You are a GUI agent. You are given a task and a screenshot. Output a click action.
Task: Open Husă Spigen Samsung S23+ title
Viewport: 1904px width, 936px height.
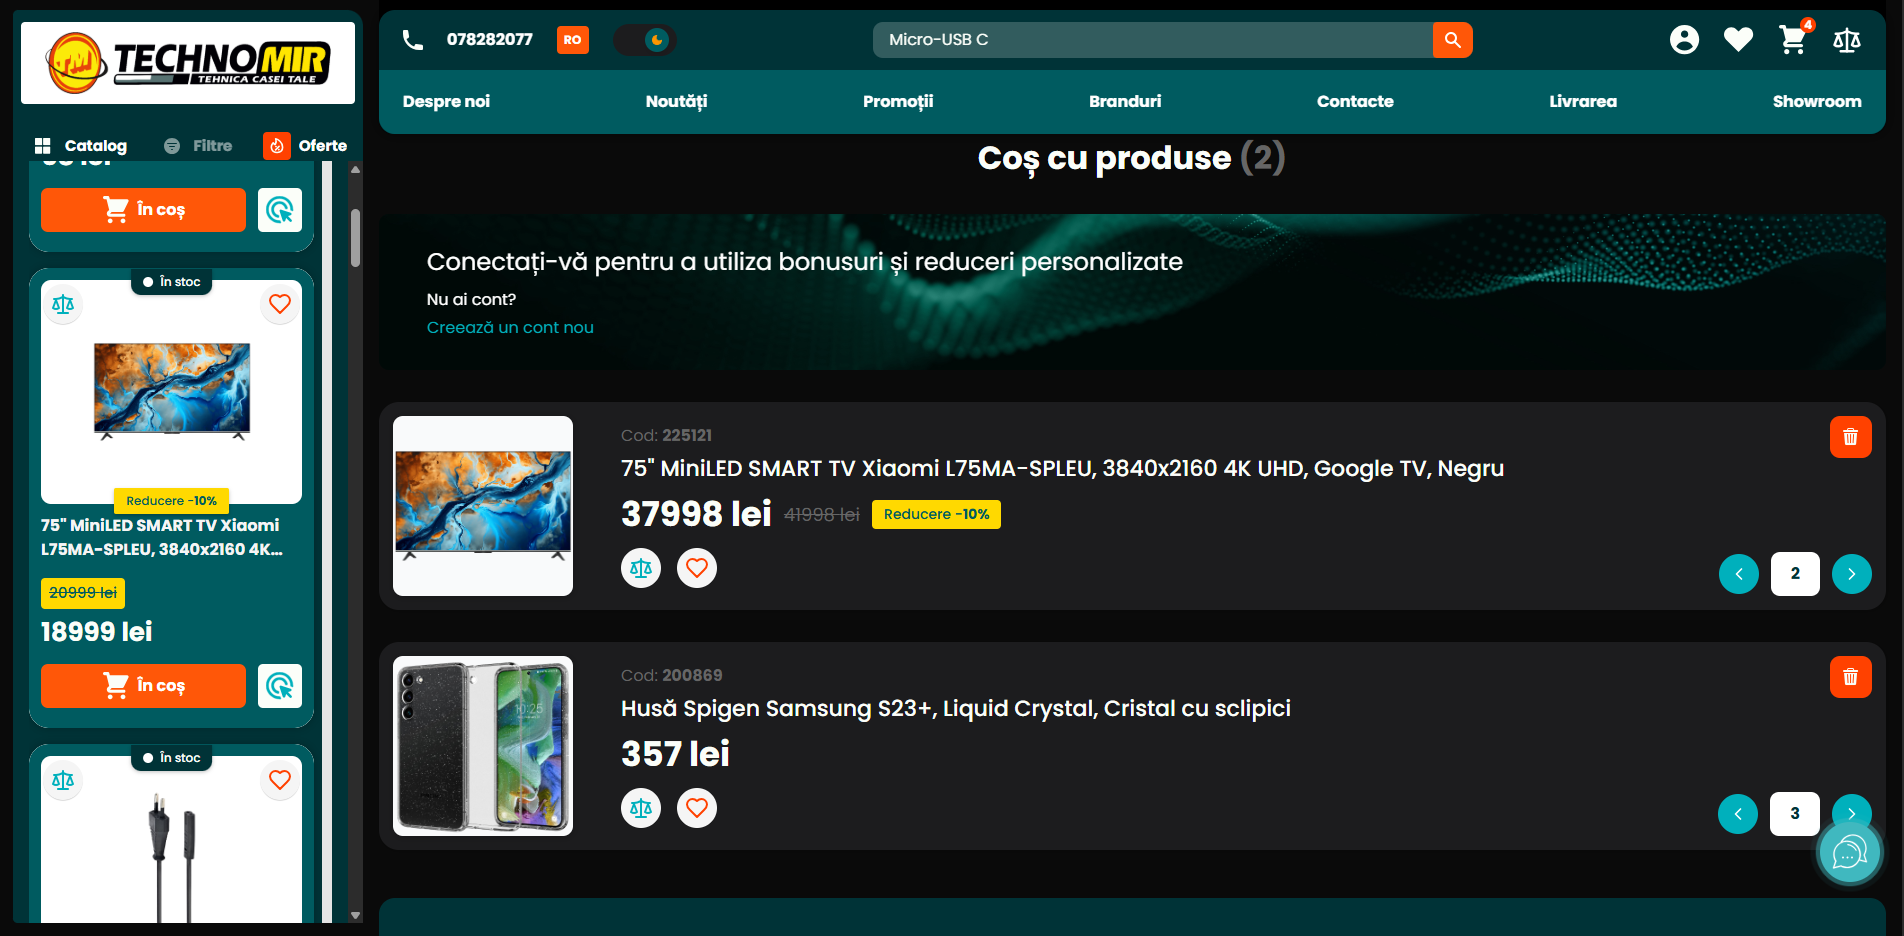(x=956, y=709)
